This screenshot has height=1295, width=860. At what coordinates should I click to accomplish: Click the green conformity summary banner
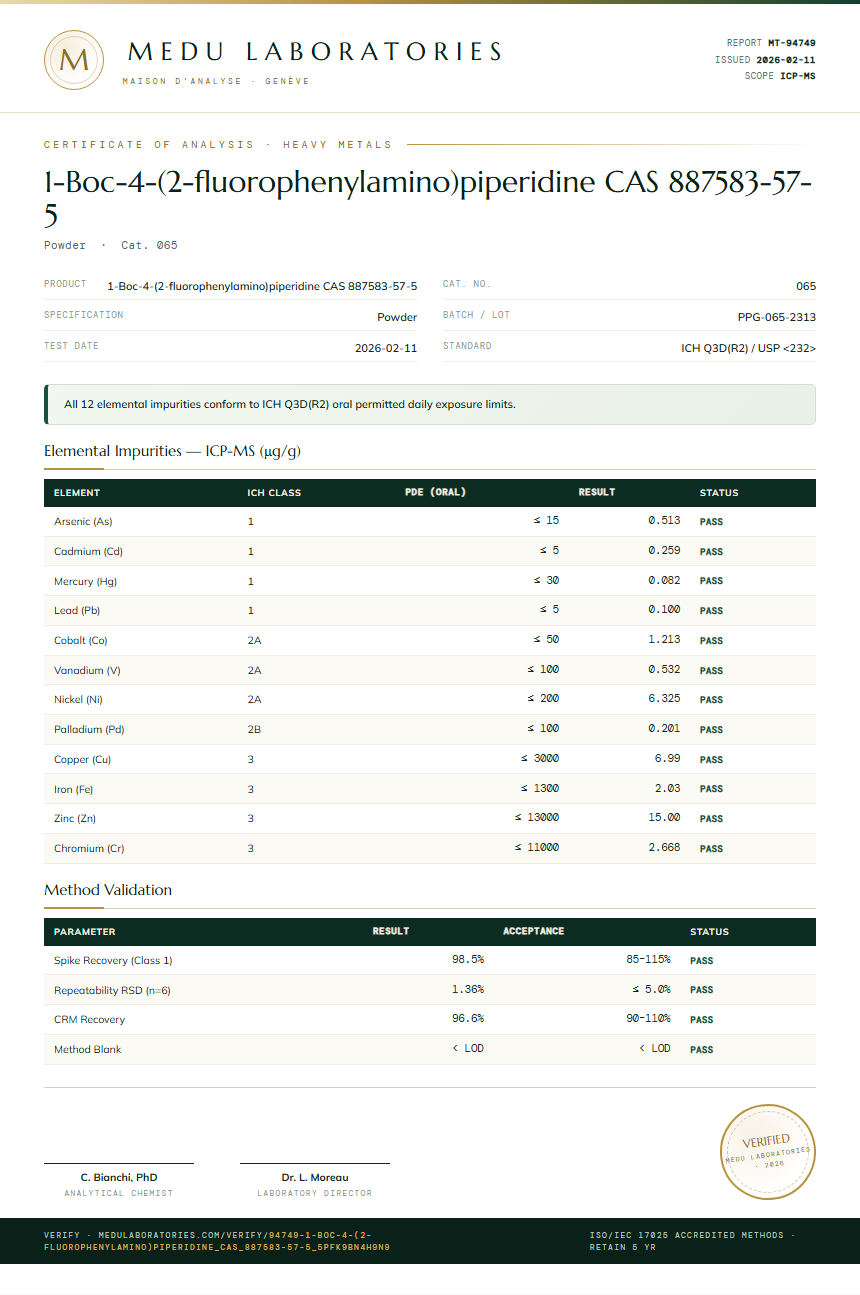(430, 405)
